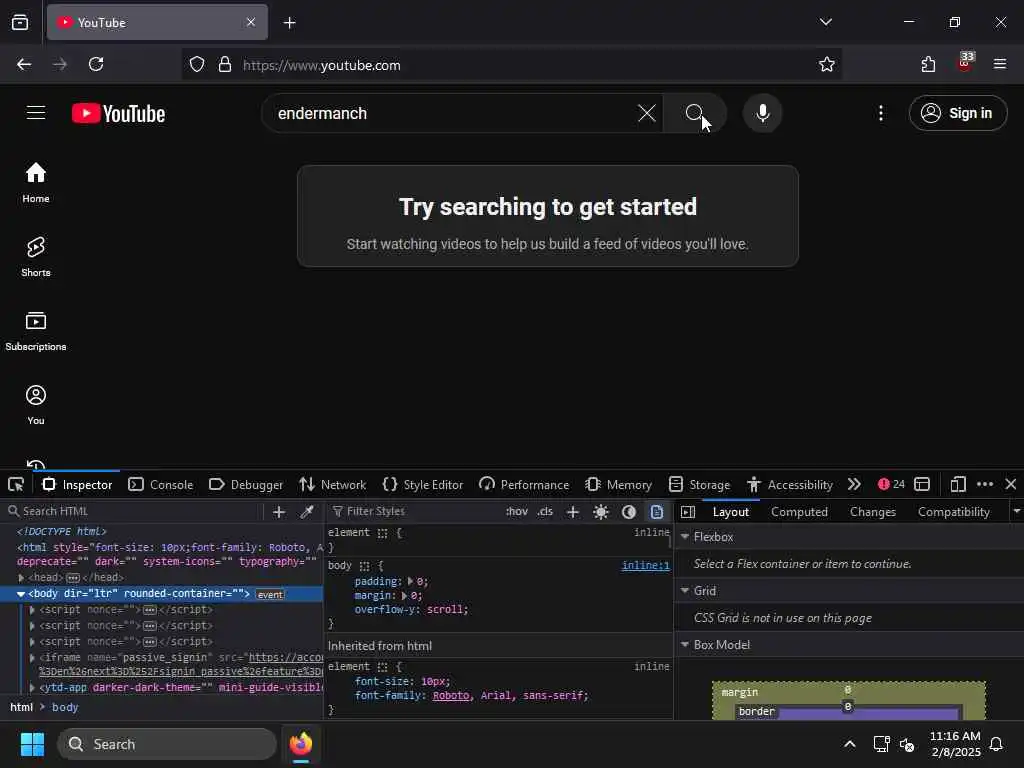Open the Firefox application menu
The height and width of the screenshot is (768, 1024).
click(x=999, y=64)
